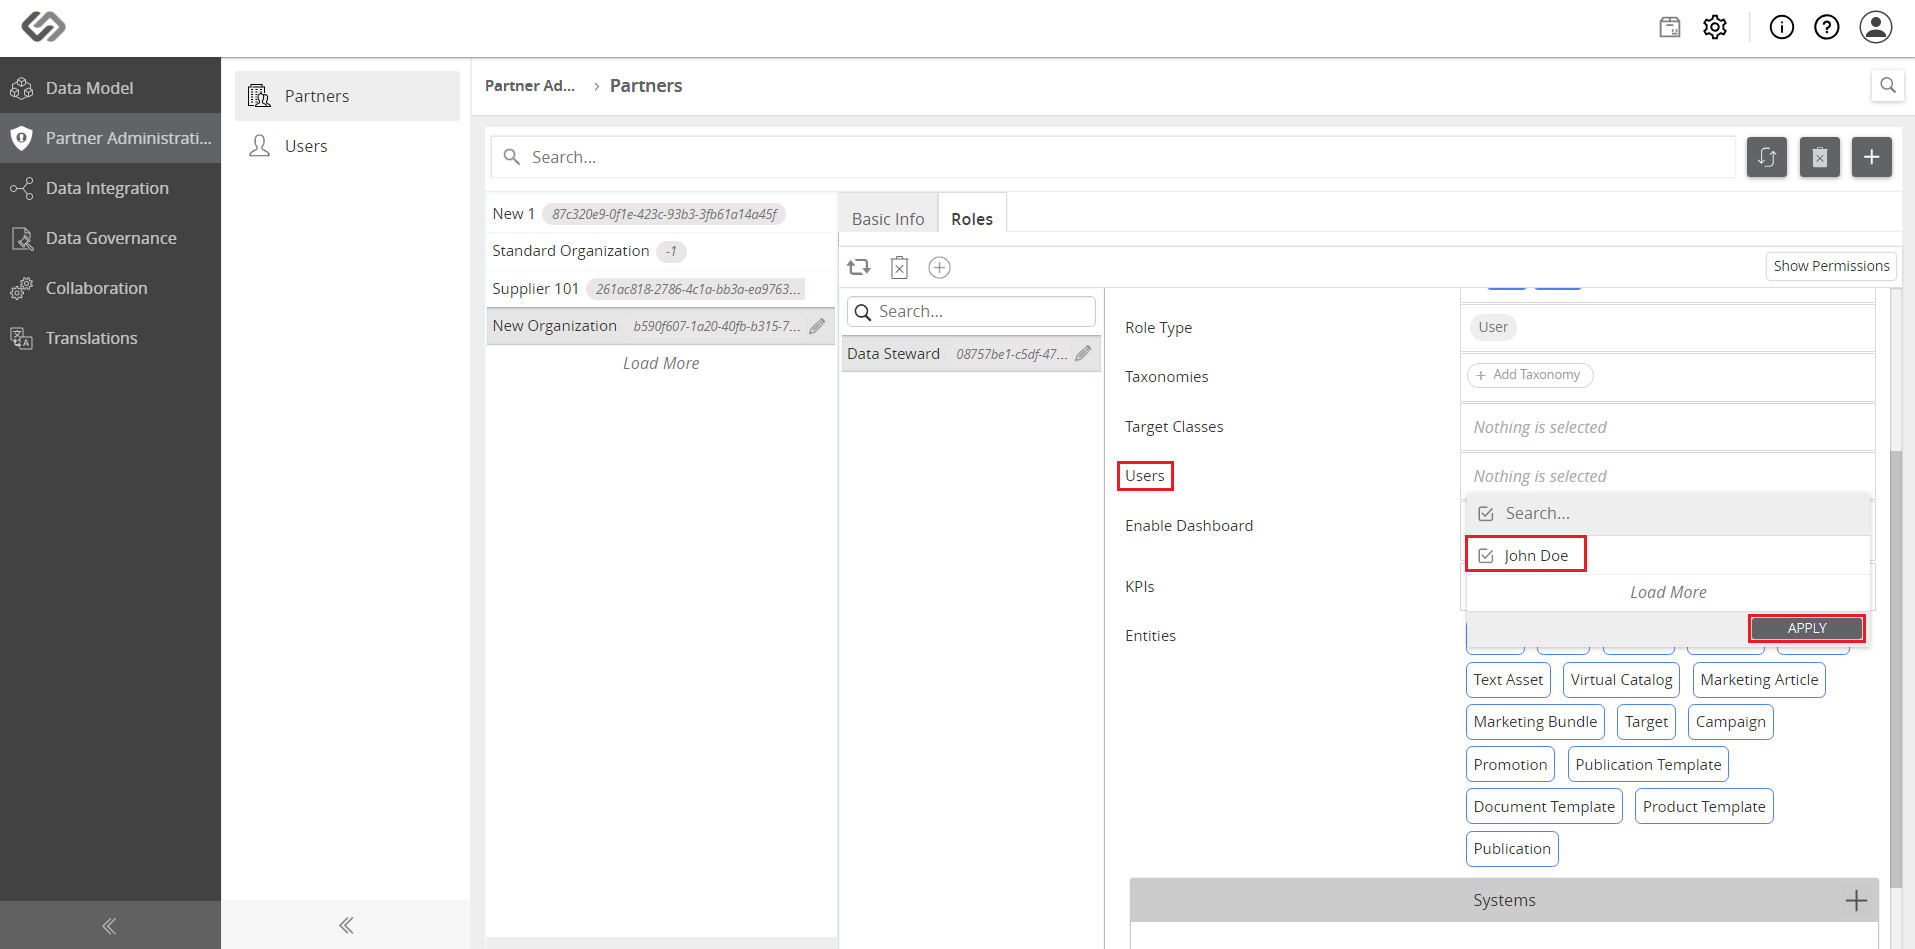The width and height of the screenshot is (1915, 949).
Task: Click the role details vertical scrollbar
Action: pyautogui.click(x=1896, y=668)
